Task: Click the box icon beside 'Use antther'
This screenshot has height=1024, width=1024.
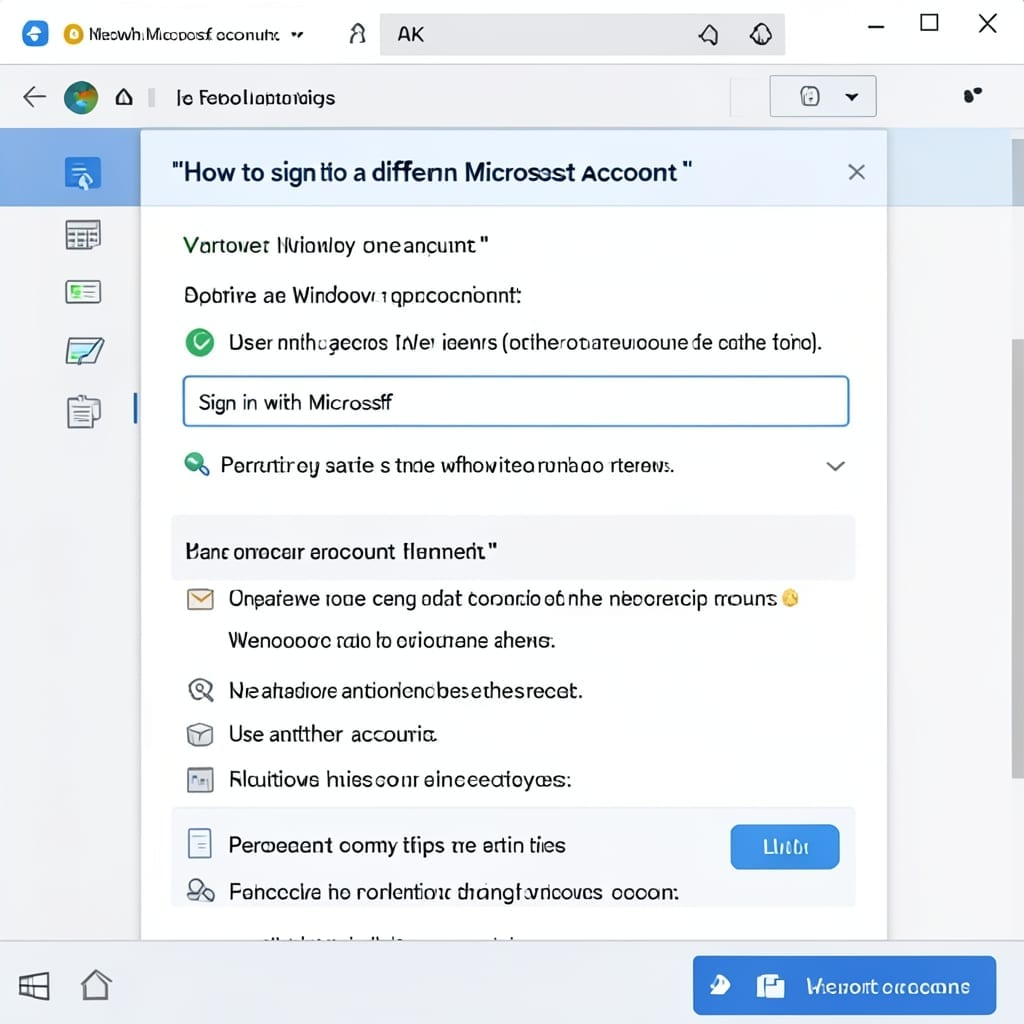Action: [x=200, y=735]
